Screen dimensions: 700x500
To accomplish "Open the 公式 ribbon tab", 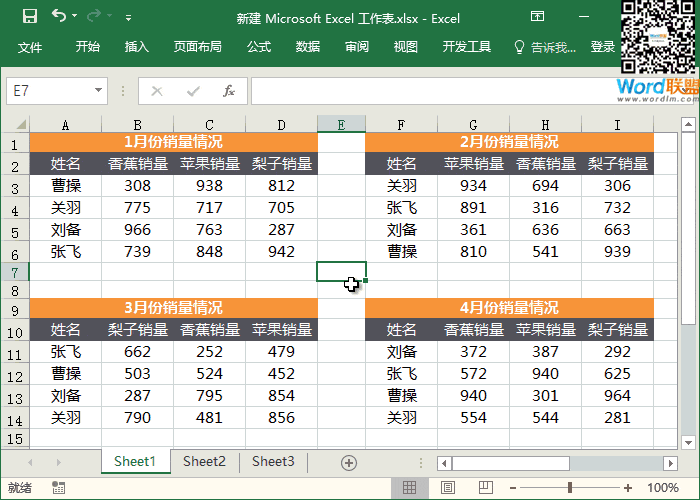I will click(x=259, y=47).
